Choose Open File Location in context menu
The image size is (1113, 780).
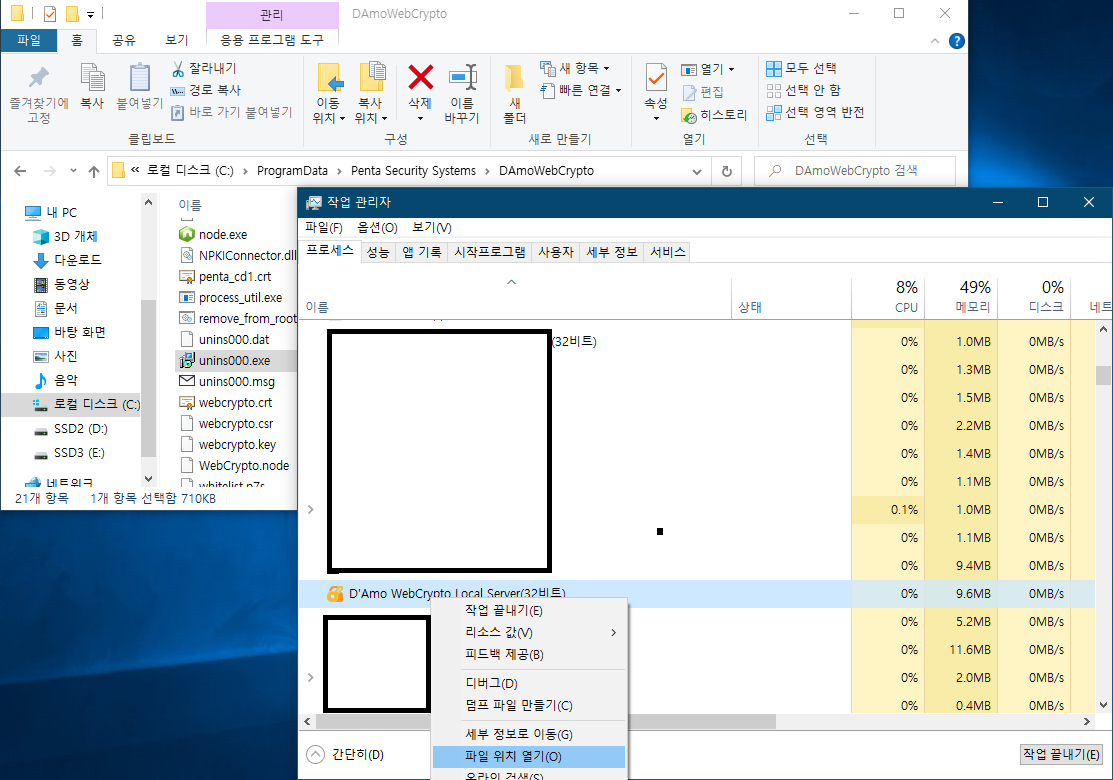pyautogui.click(x=530, y=757)
